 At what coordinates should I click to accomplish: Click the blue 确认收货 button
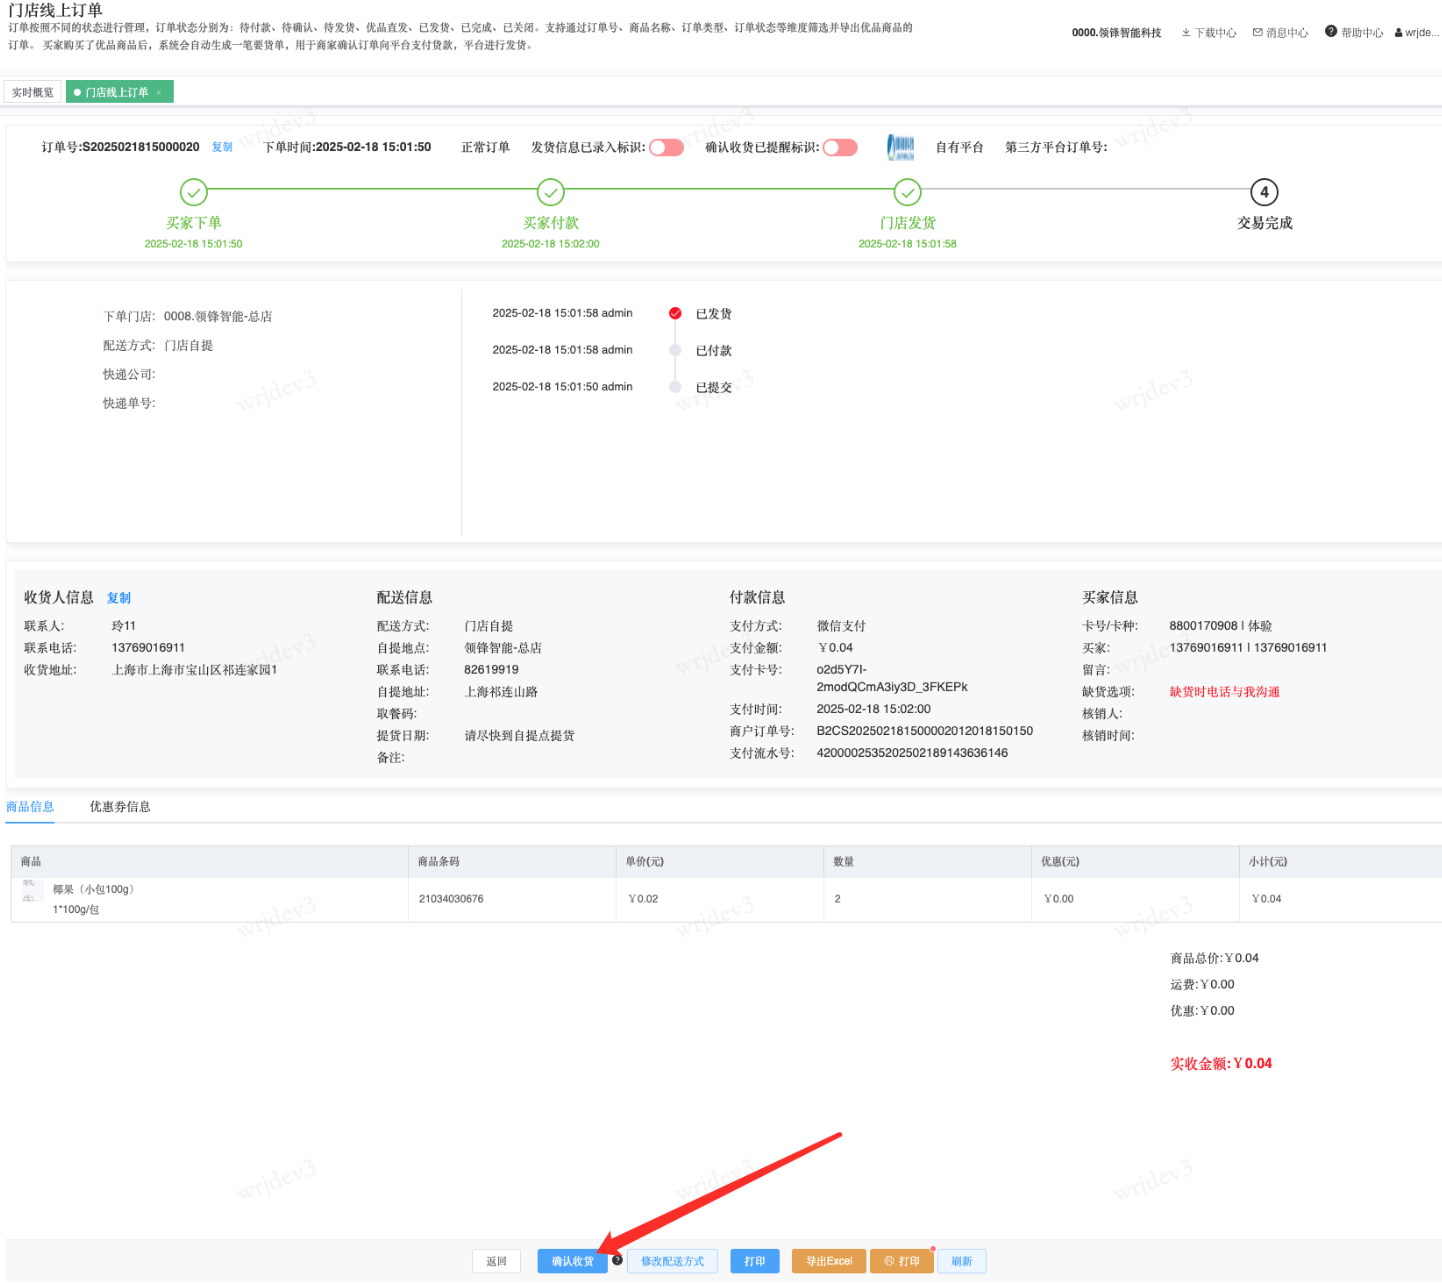572,1261
